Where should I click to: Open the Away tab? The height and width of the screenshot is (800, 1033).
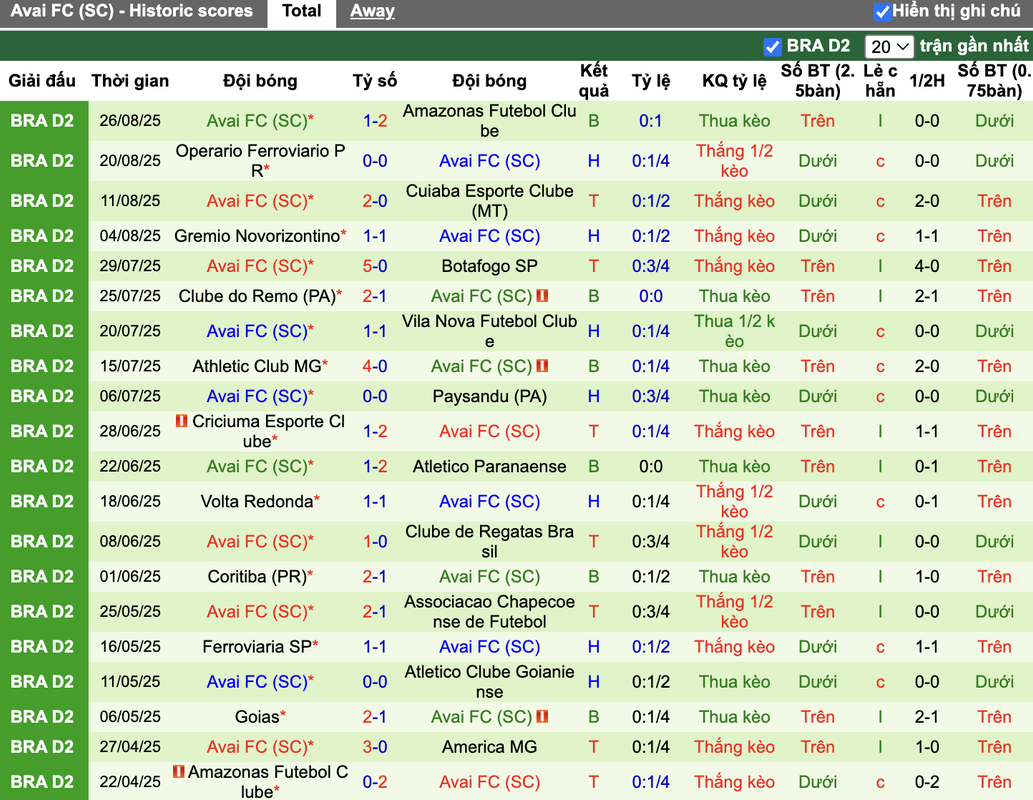tap(372, 11)
